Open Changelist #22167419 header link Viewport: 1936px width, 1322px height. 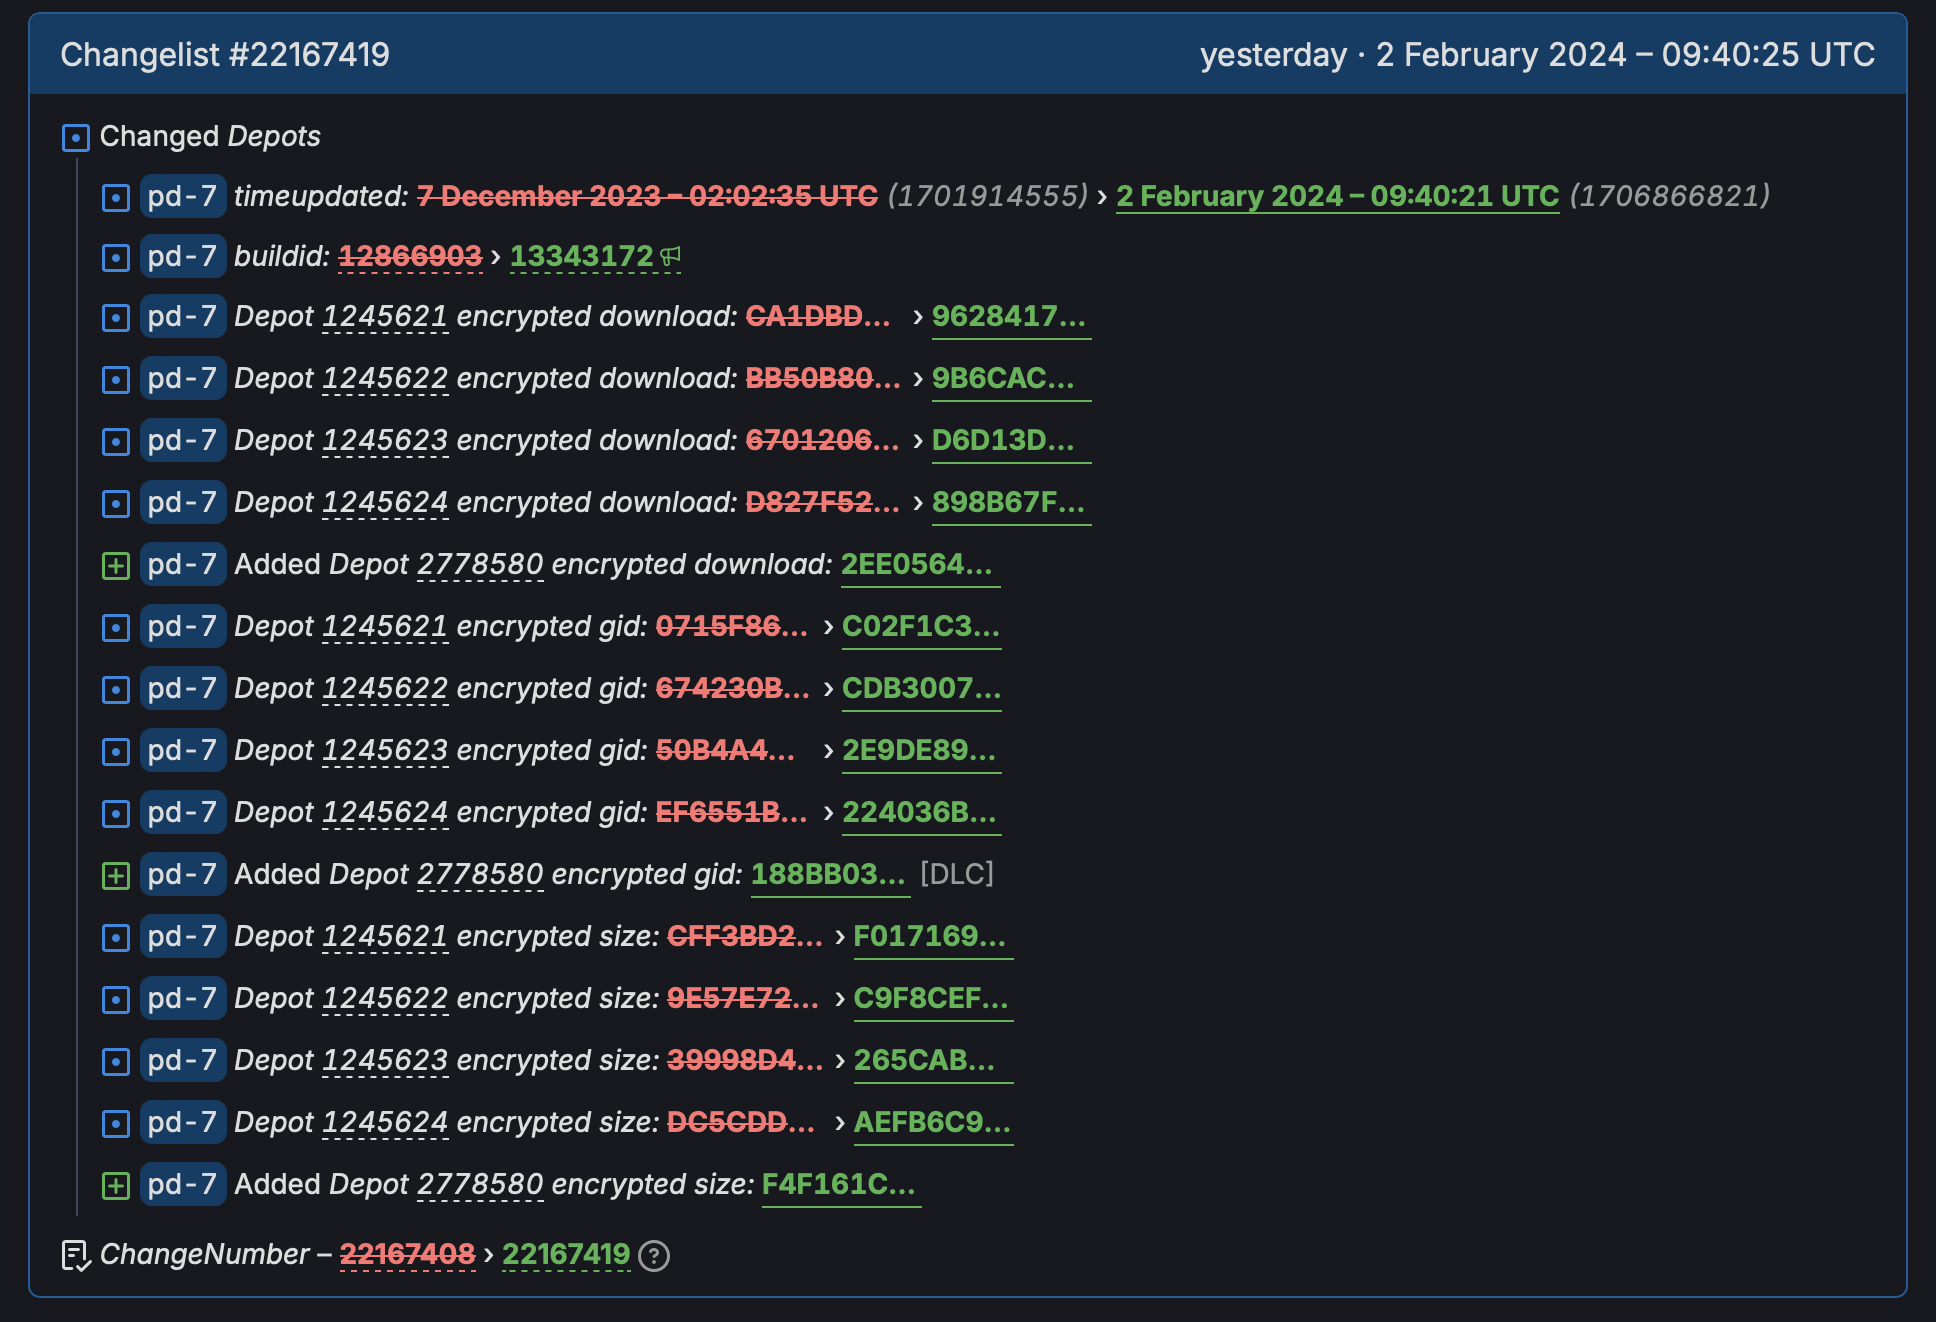(225, 54)
